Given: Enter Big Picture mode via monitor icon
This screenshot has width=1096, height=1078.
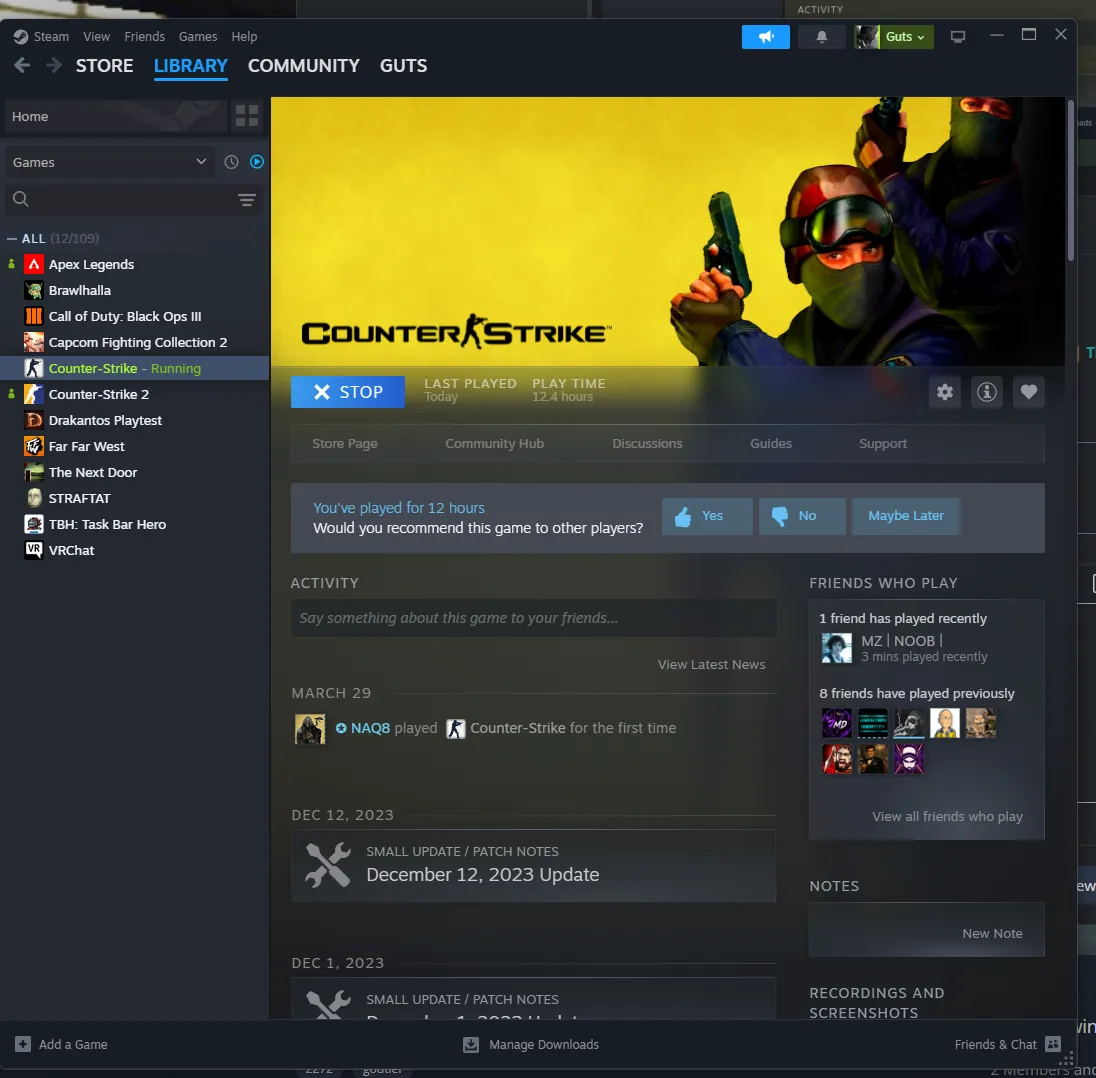Looking at the screenshot, I should click(x=958, y=37).
